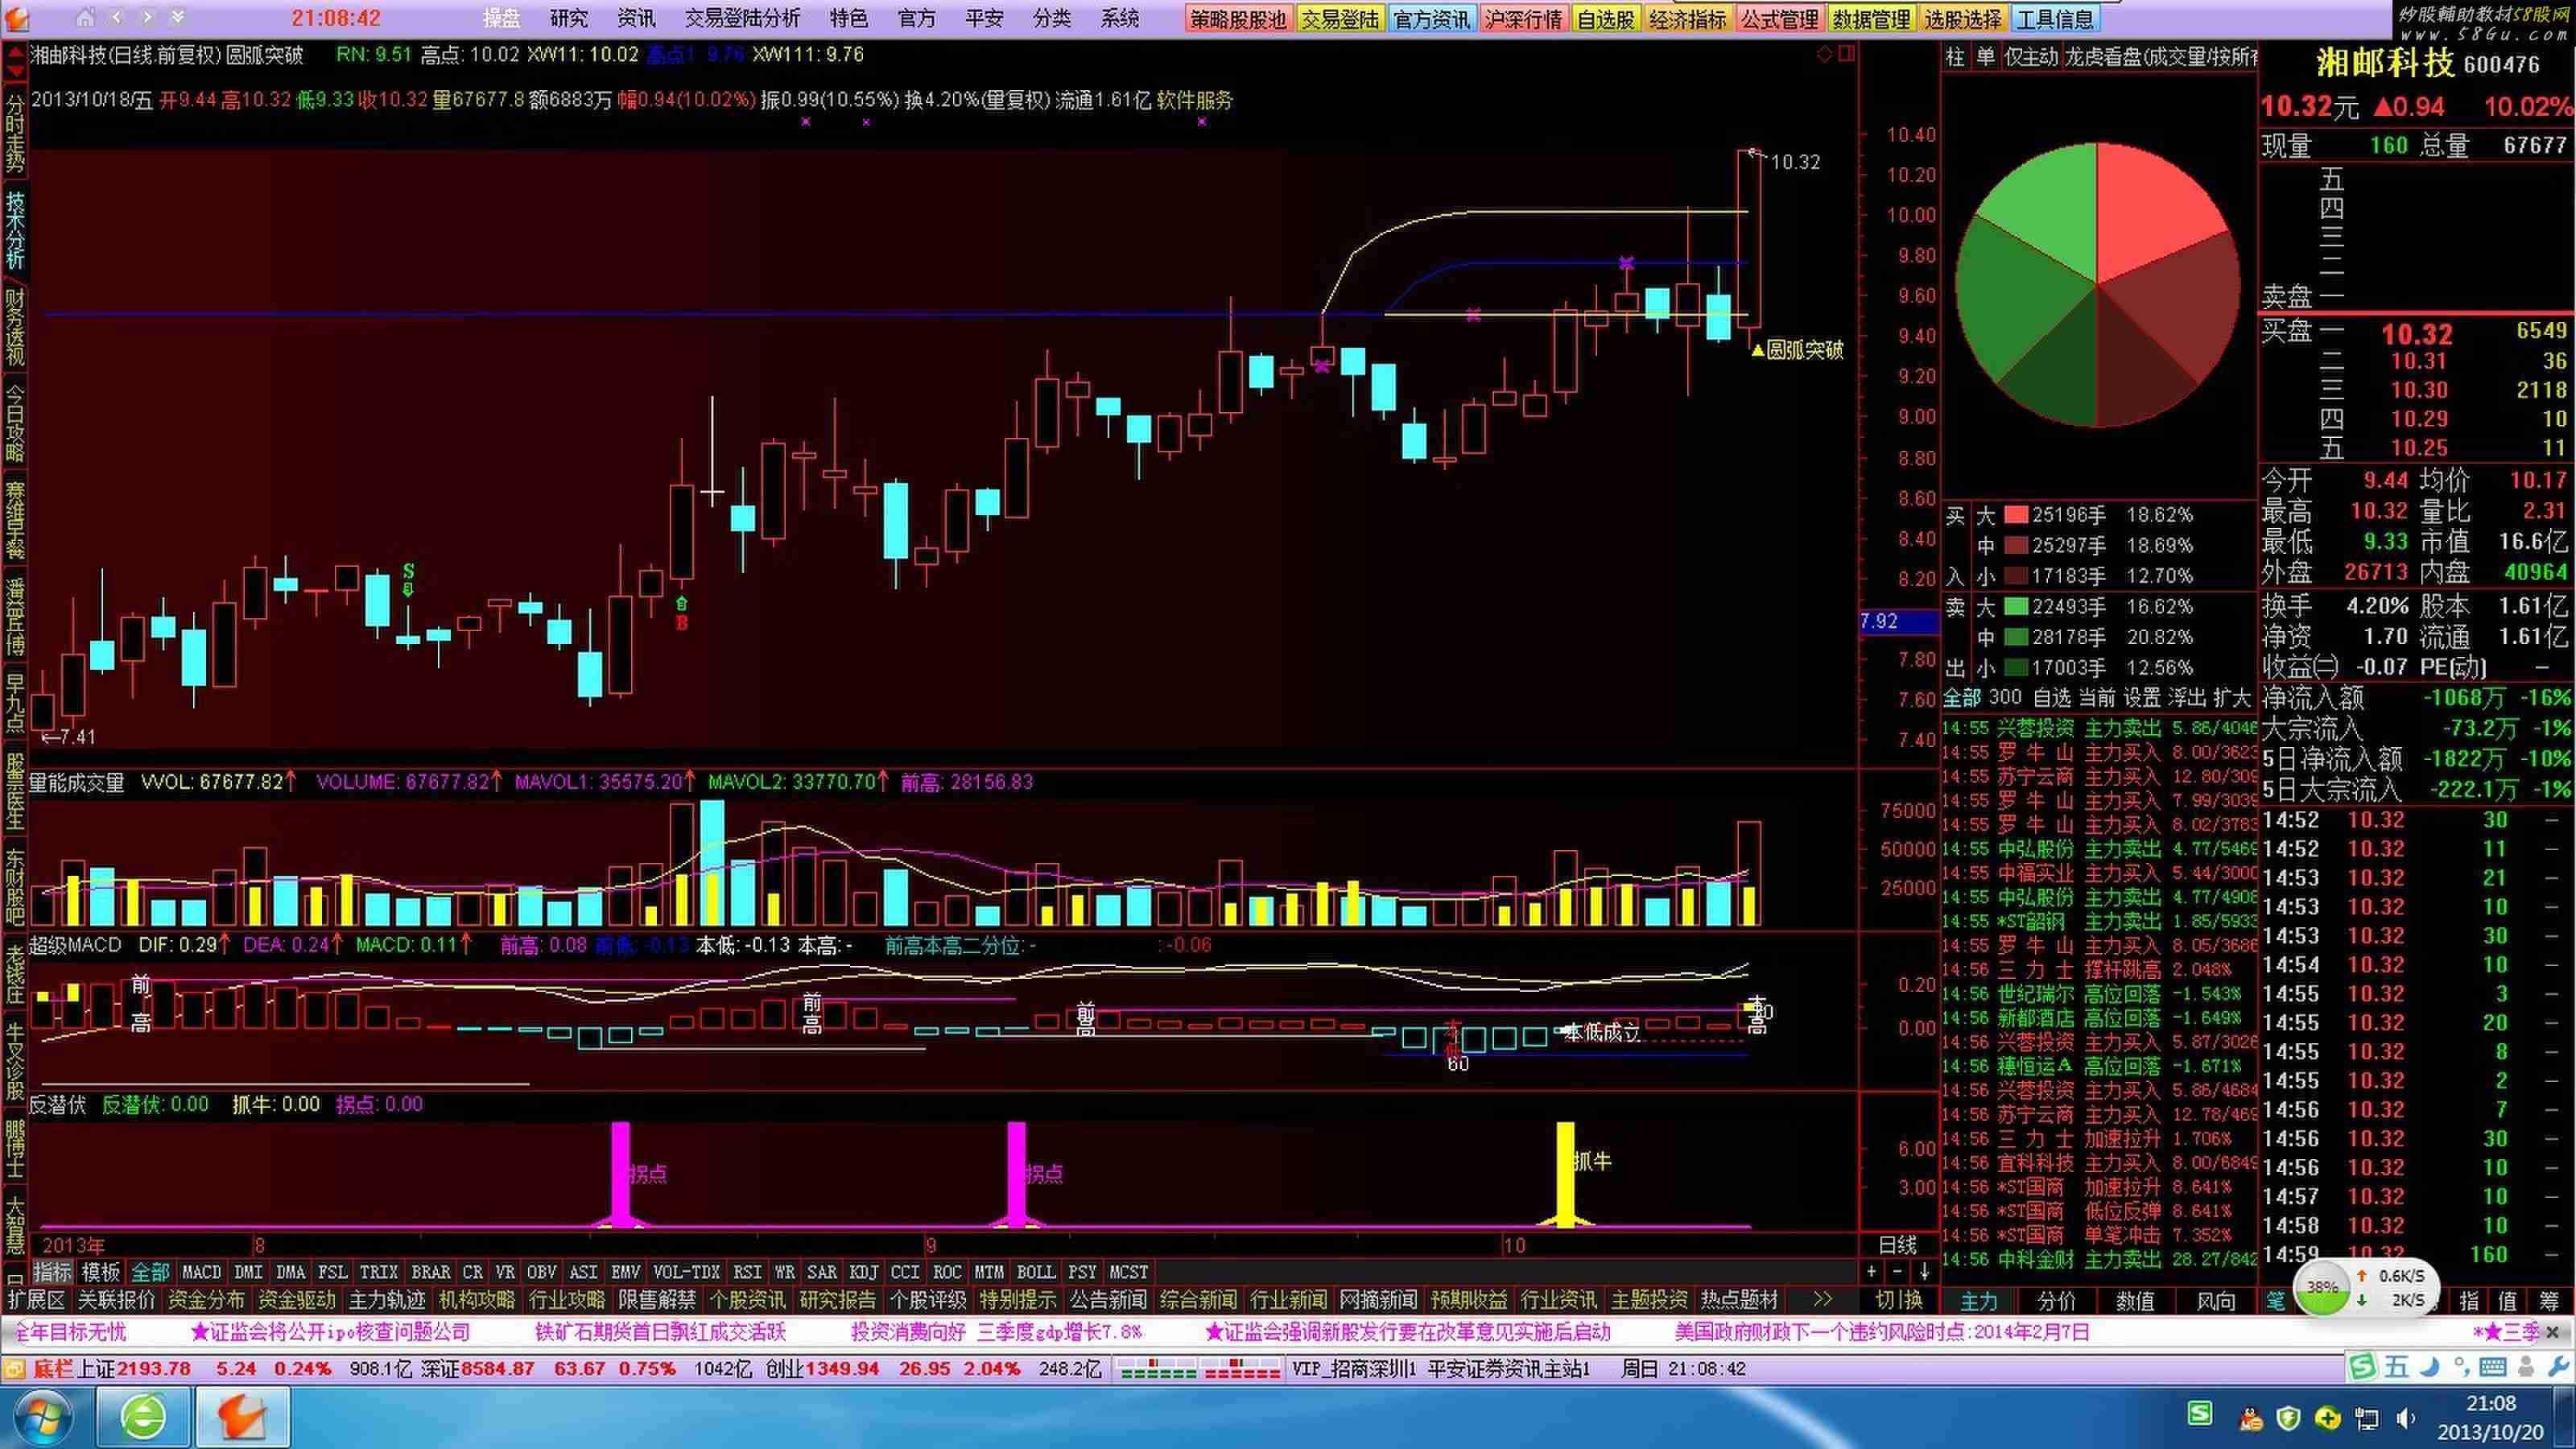The image size is (2576, 1449).
Task: Click the red up-arrow at the sidebar top
Action: (15, 51)
